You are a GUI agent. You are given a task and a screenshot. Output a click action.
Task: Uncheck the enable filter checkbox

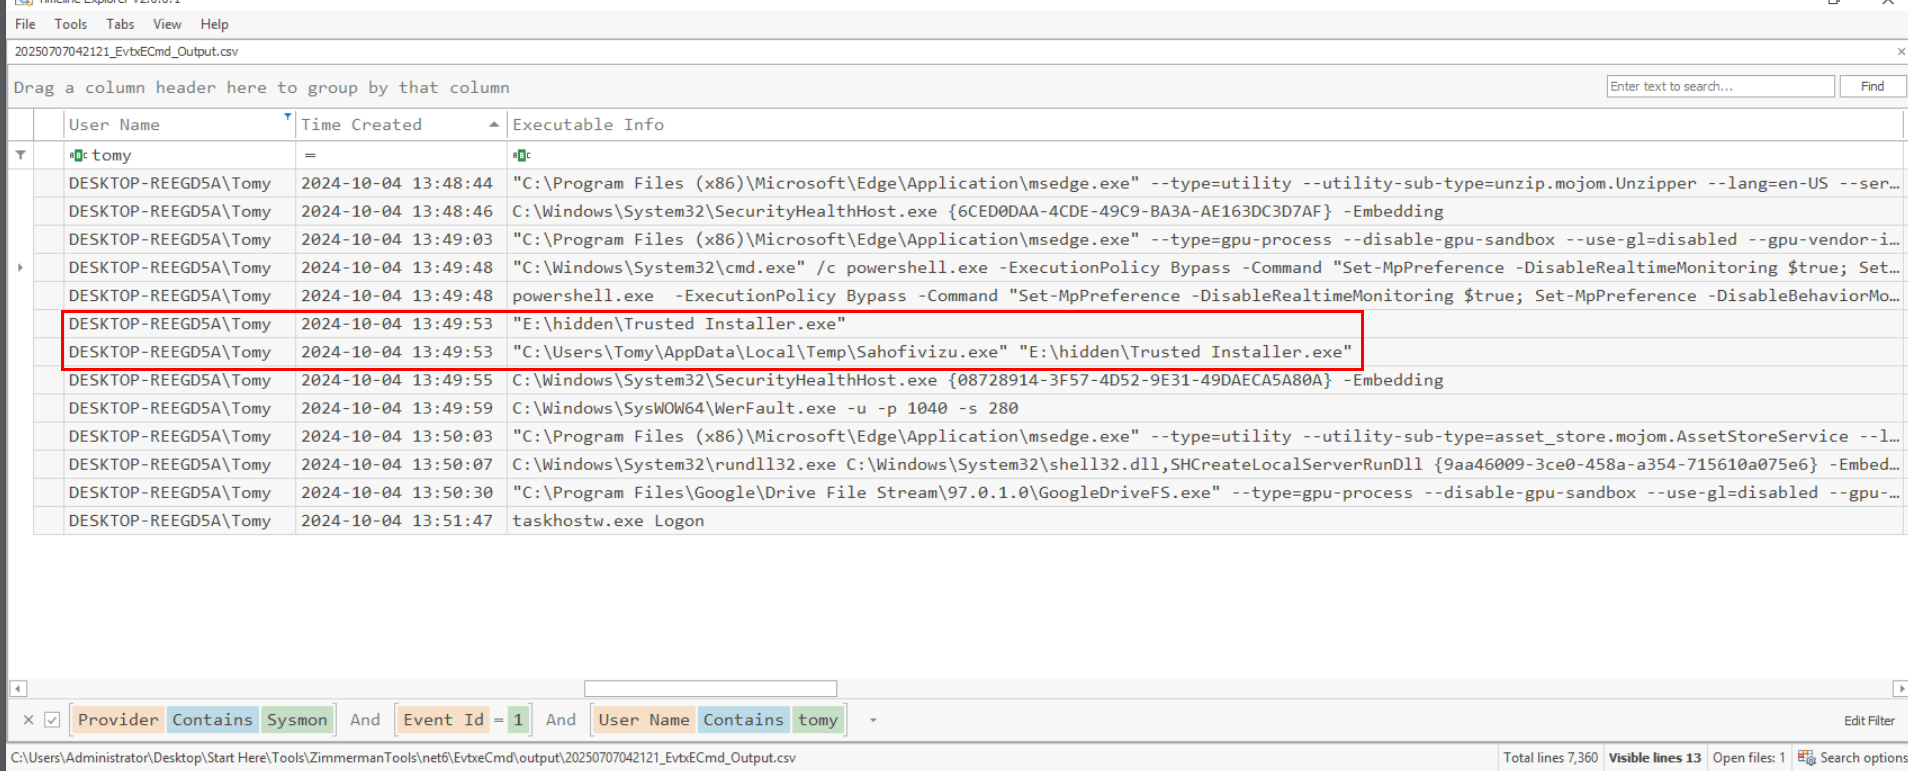pyautogui.click(x=52, y=720)
